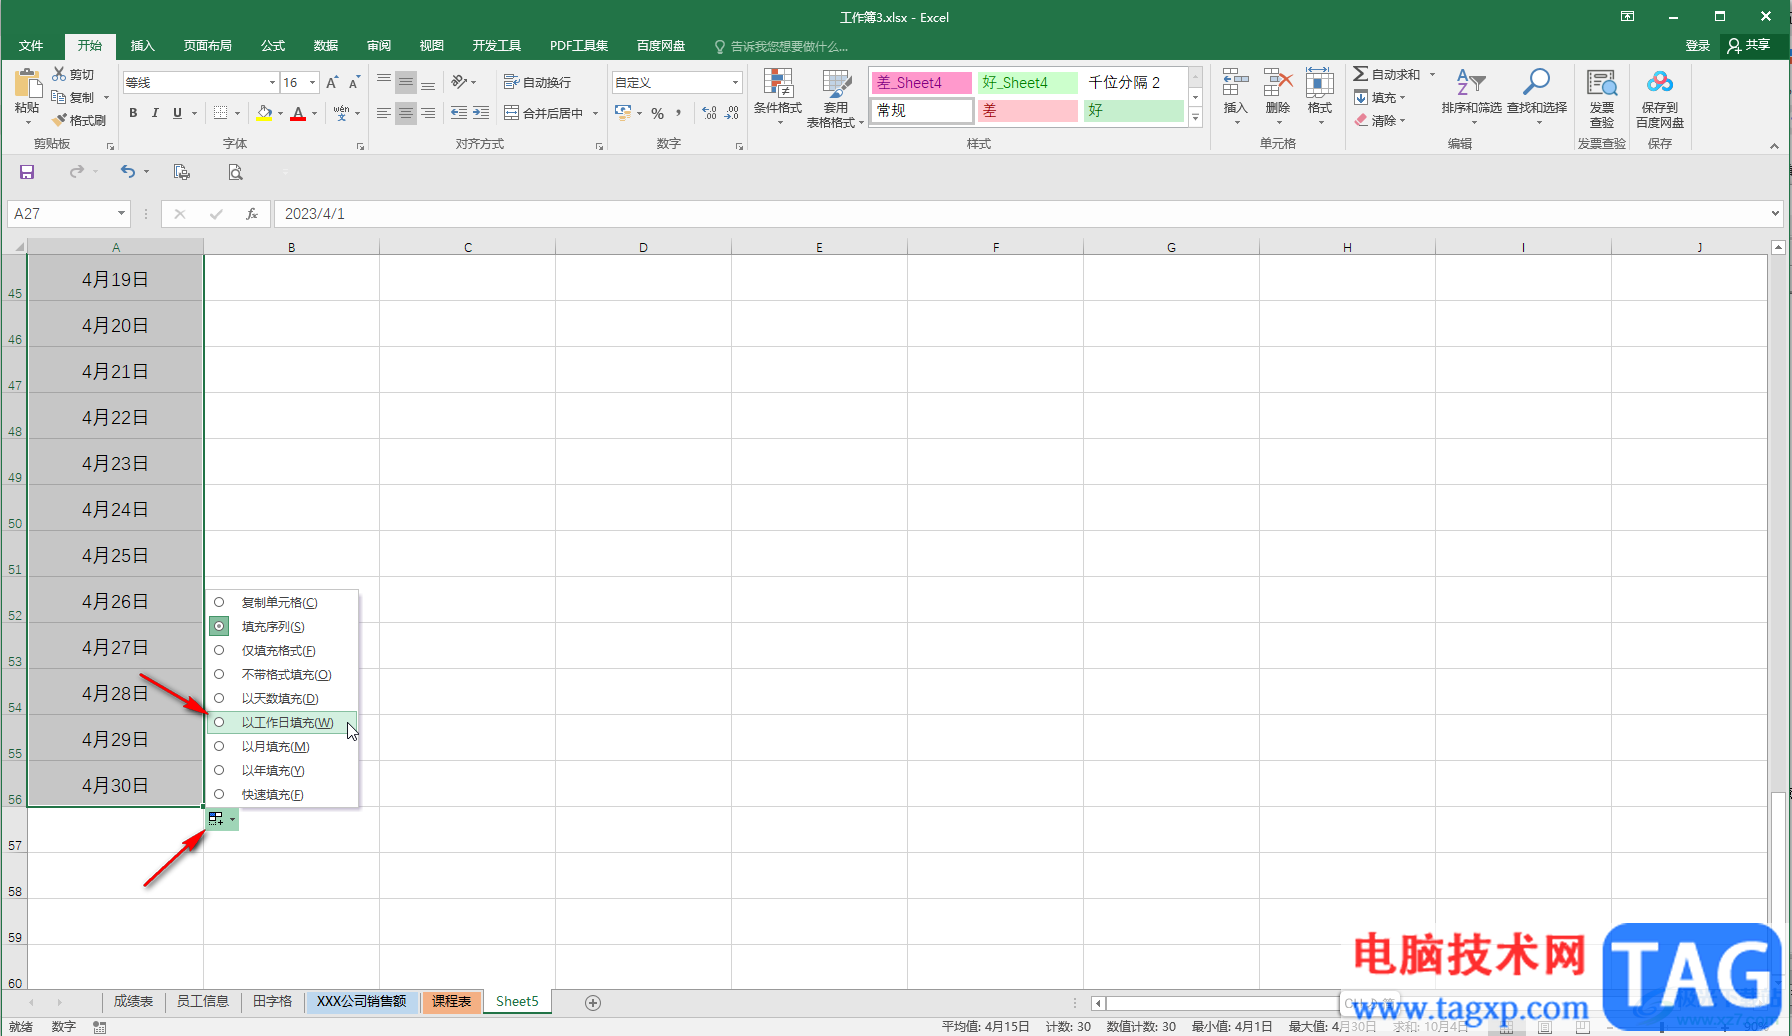The width and height of the screenshot is (1792, 1036).
Task: Open Conditional Formatting (条件格式)
Action: [778, 97]
